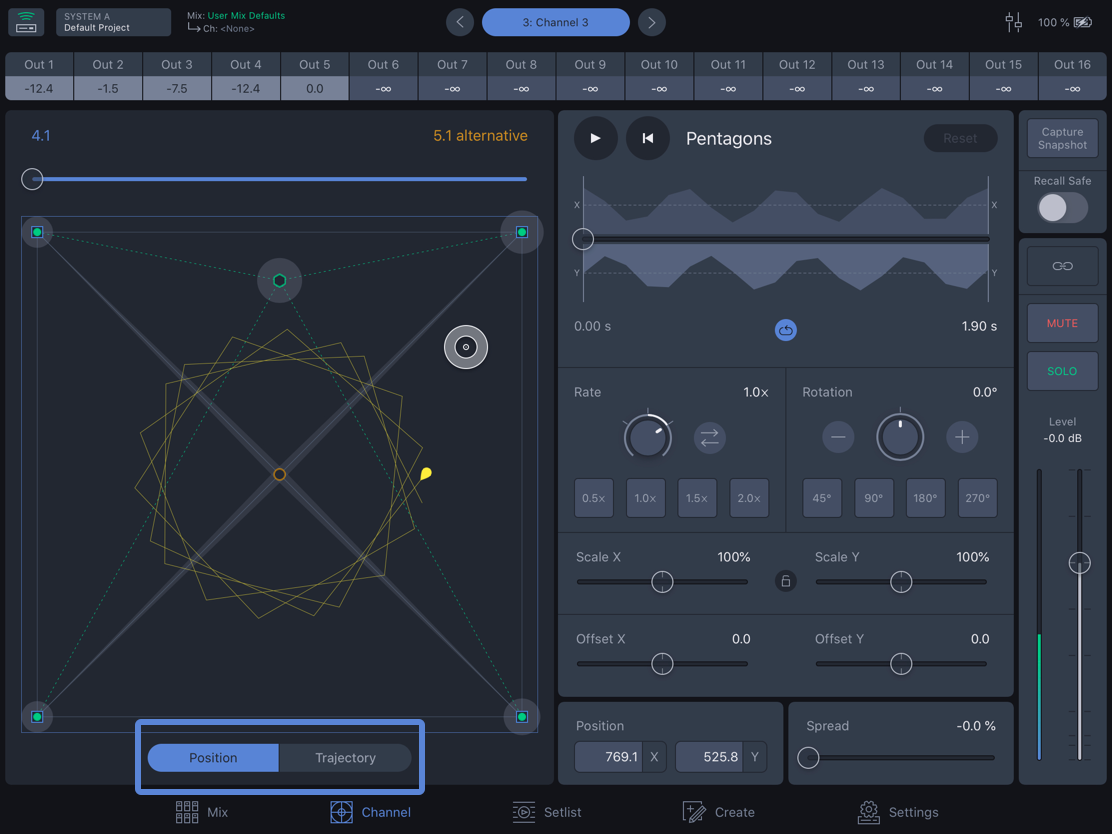Screen dimensions: 1112x834
Task: Switch to Trajectory mode
Action: click(x=345, y=757)
